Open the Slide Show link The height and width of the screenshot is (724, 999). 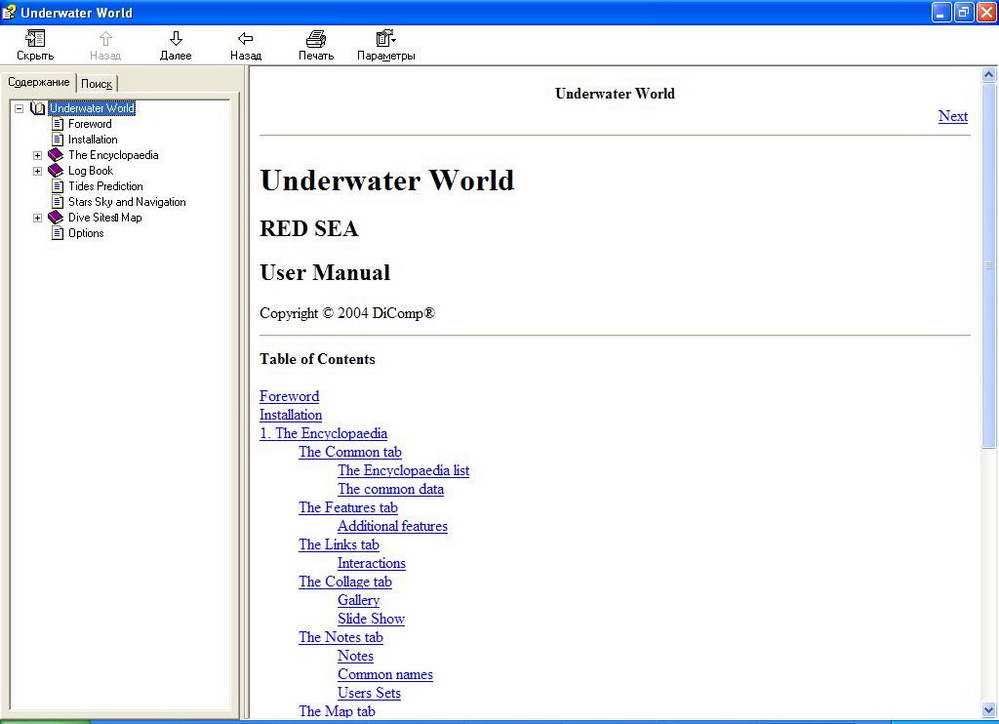click(371, 618)
